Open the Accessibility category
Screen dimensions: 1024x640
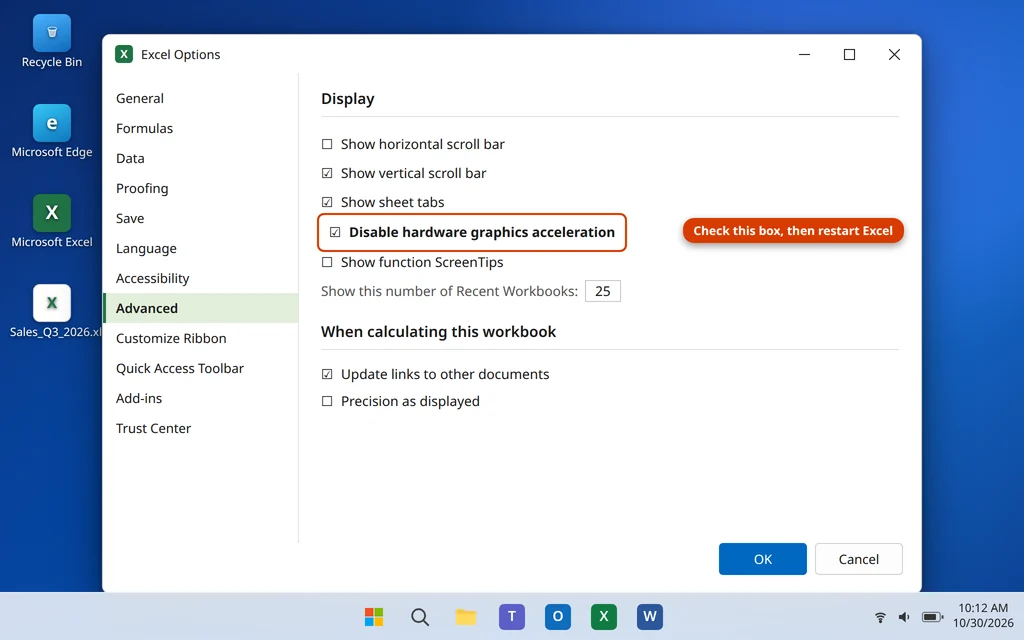200,279
